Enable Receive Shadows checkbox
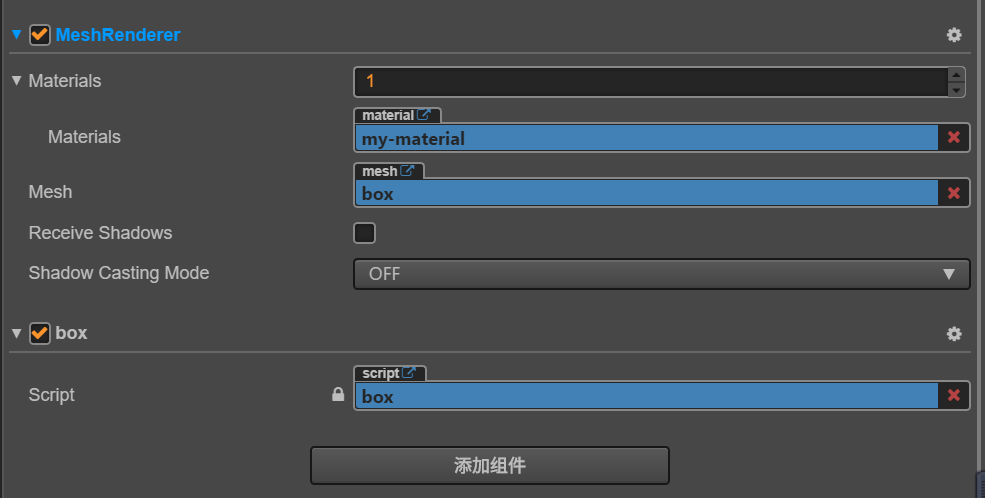 pos(364,233)
